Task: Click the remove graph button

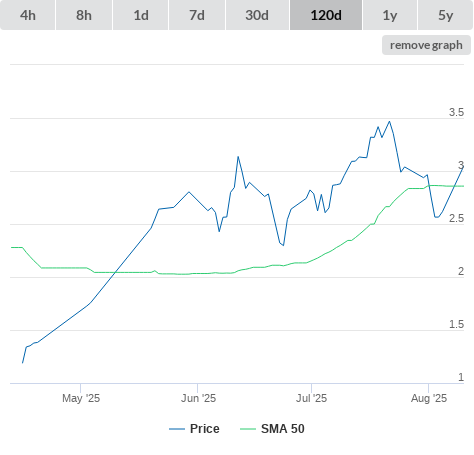Action: 426,45
